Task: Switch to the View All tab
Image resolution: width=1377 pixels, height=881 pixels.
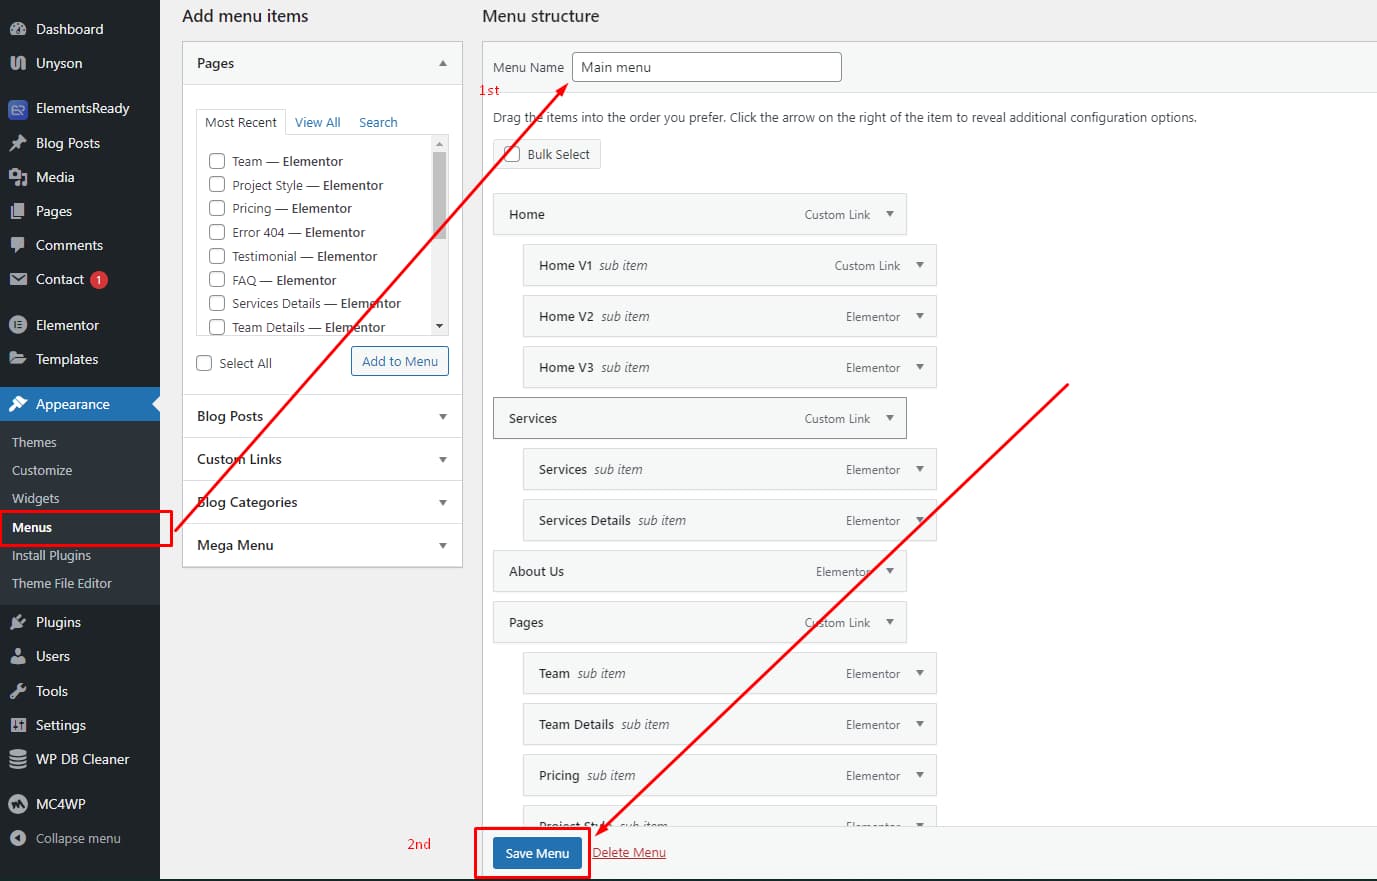Action: pos(317,122)
